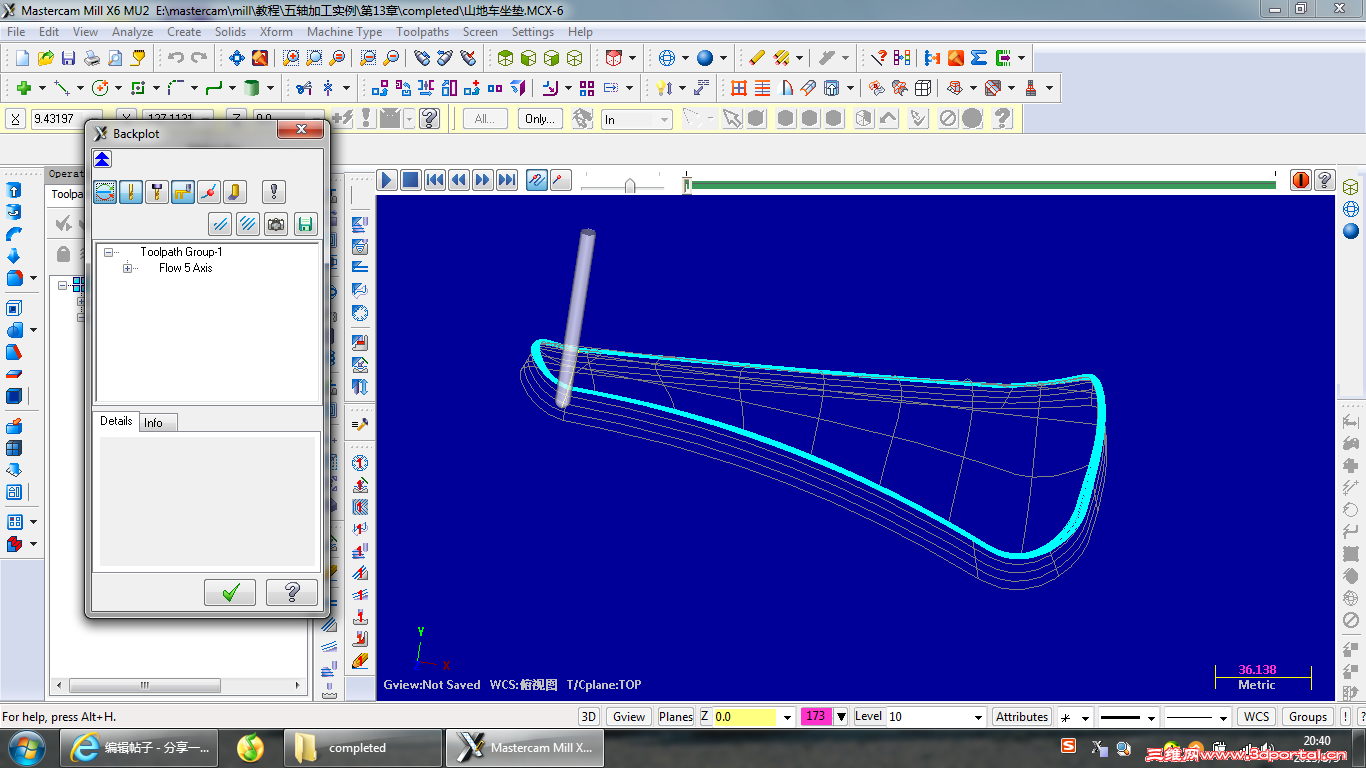Click the green backplot progress bar
This screenshot has height=768, width=1366.
coord(983,184)
